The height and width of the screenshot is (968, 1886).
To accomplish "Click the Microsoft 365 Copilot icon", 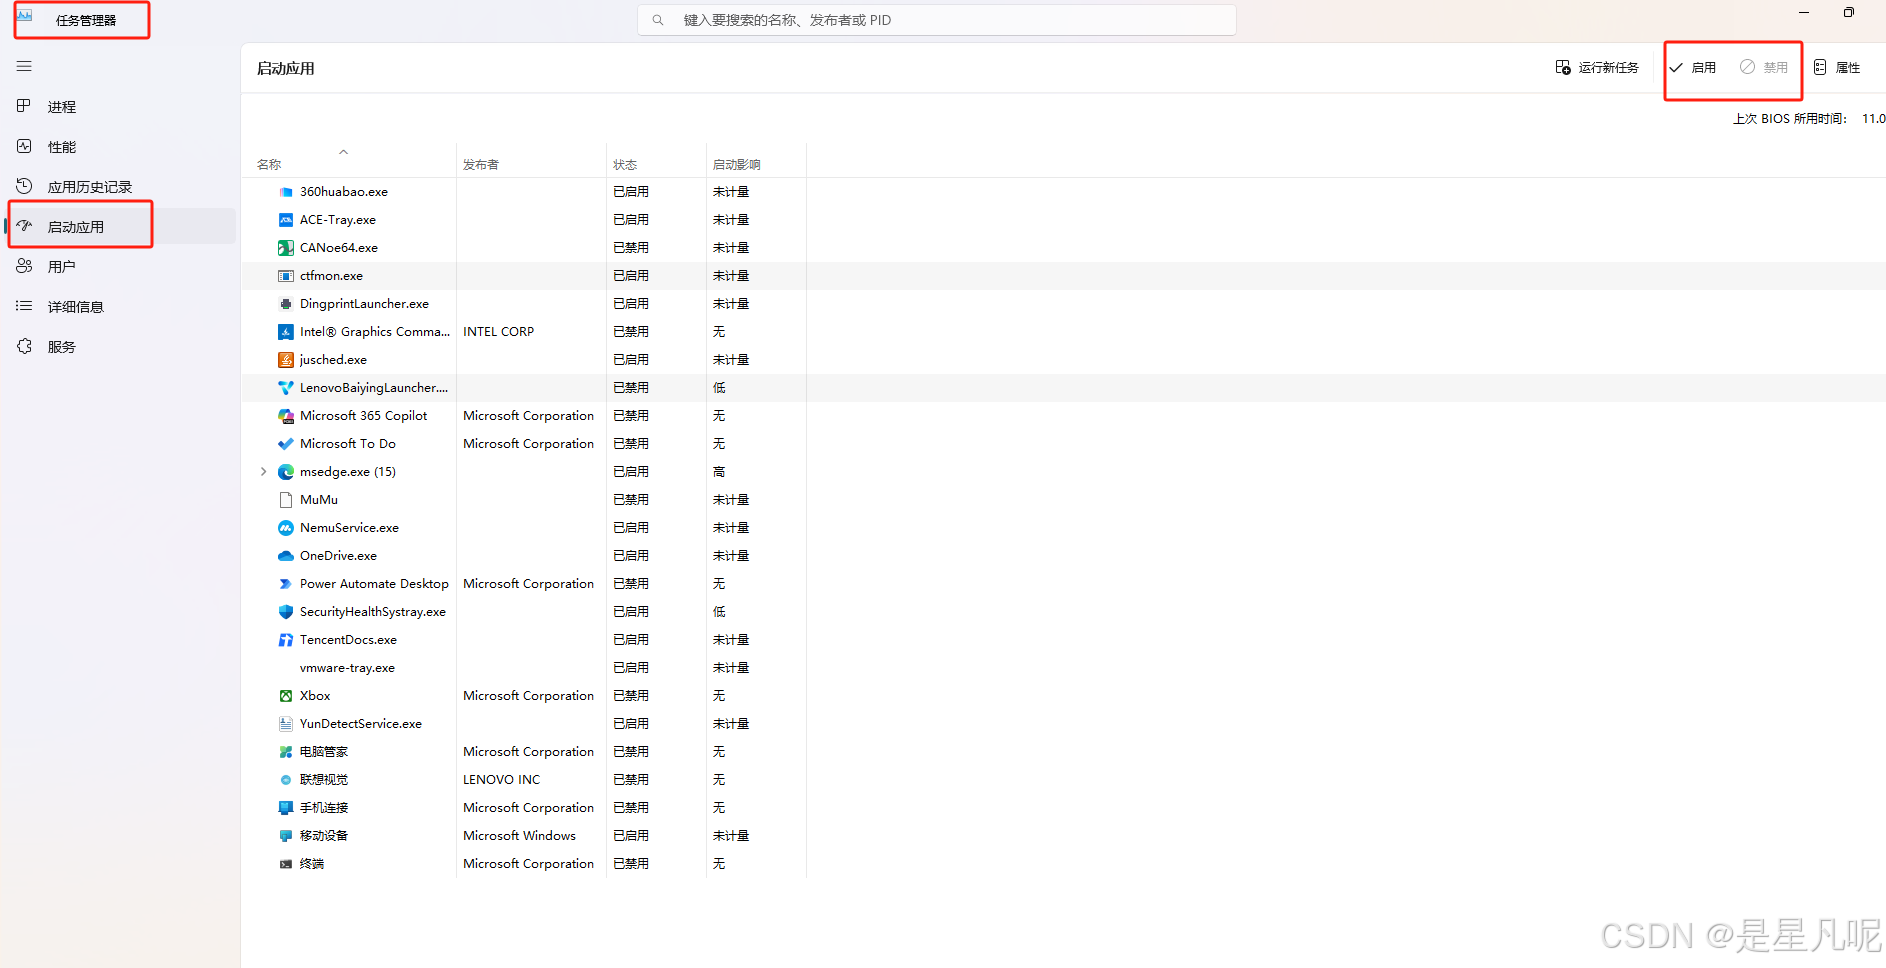I will point(286,416).
